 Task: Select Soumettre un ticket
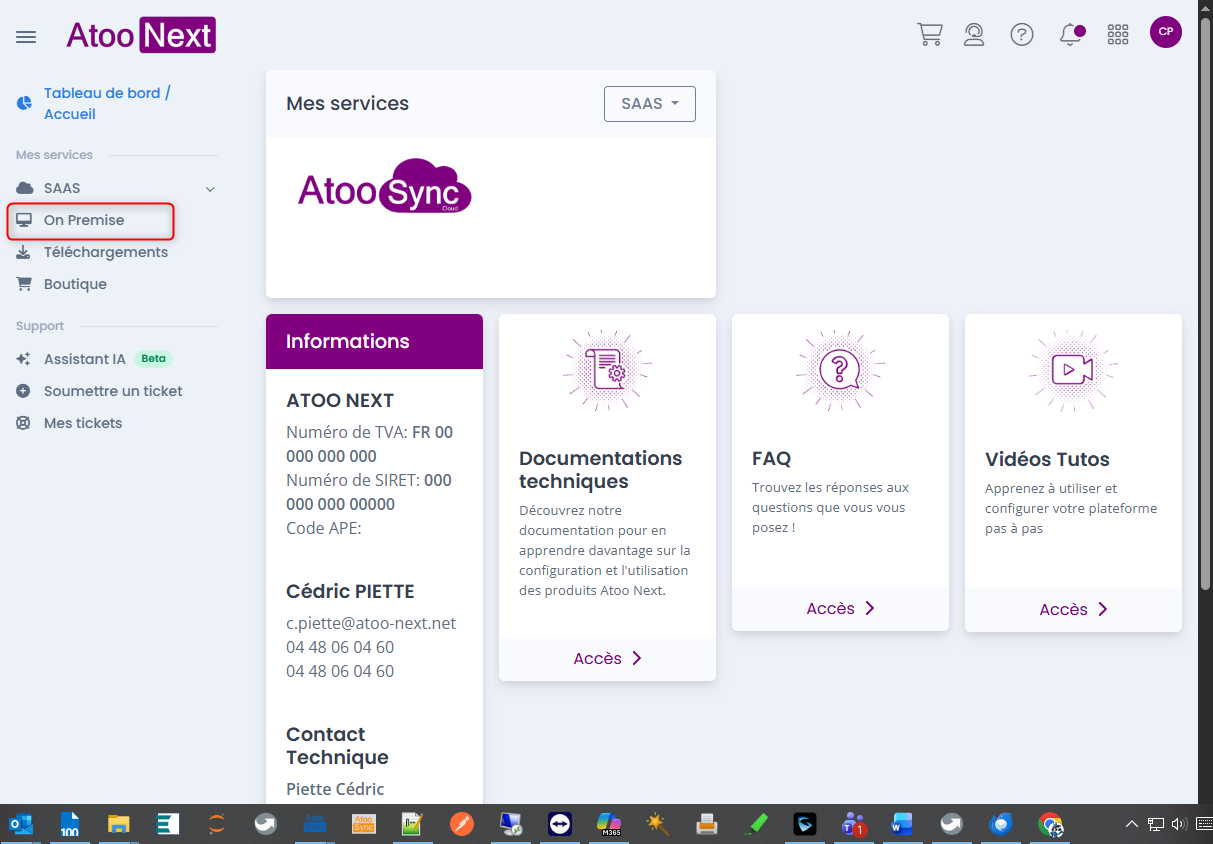tap(113, 391)
